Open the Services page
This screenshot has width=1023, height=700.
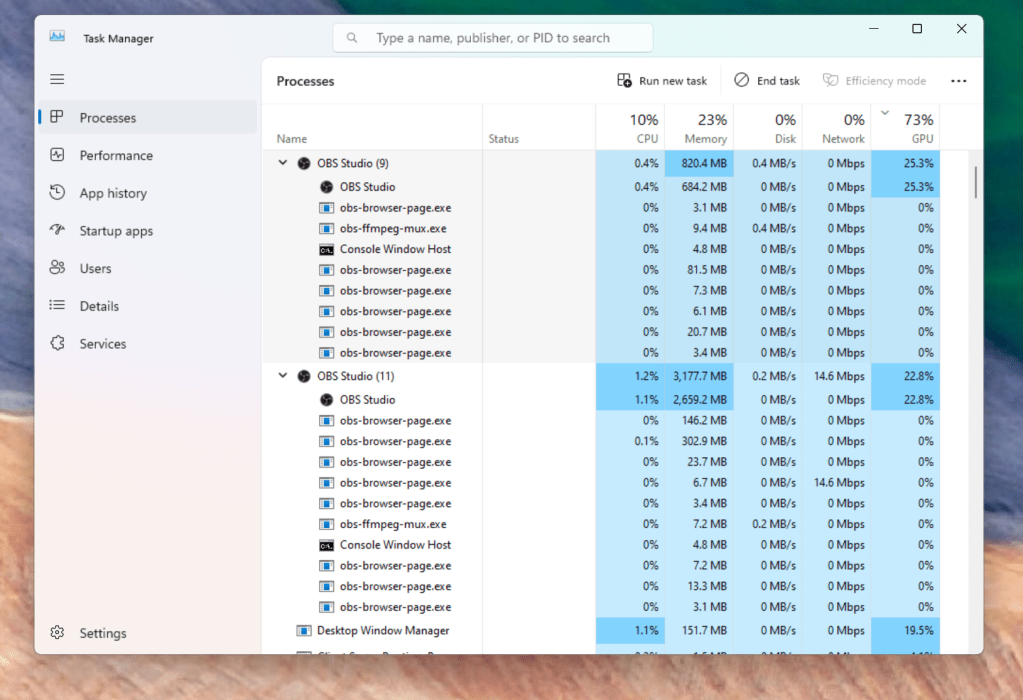[147, 344]
